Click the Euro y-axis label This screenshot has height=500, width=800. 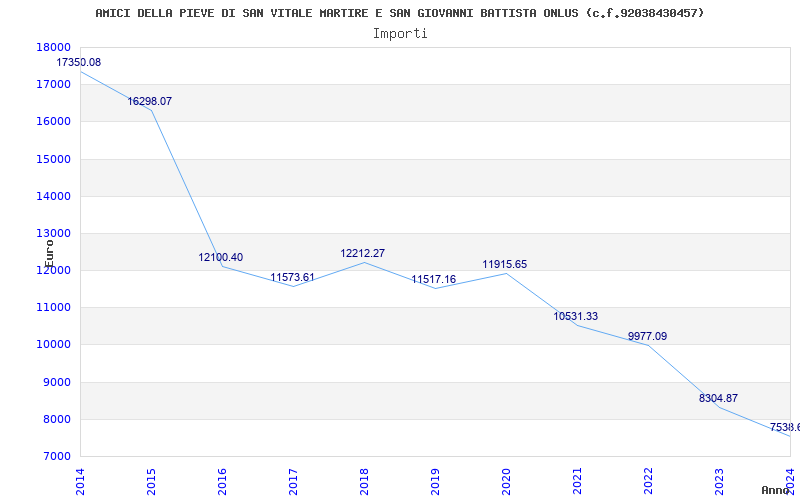(49, 254)
